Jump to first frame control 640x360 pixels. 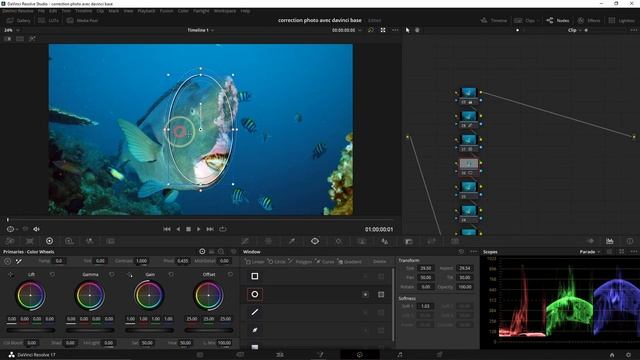pyautogui.click(x=167, y=229)
